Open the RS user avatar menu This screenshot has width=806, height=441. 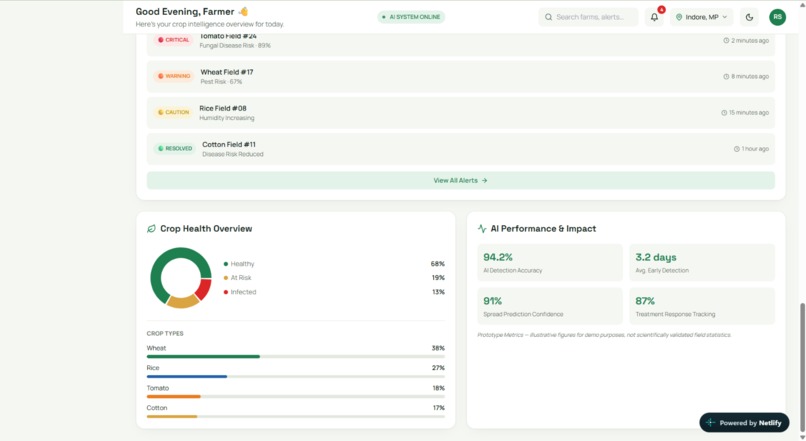(777, 17)
